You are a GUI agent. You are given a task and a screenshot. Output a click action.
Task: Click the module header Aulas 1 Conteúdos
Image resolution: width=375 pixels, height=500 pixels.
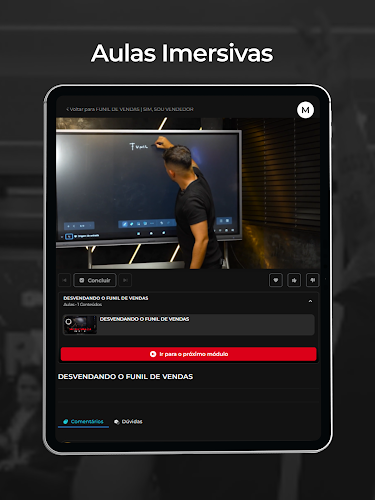82,304
